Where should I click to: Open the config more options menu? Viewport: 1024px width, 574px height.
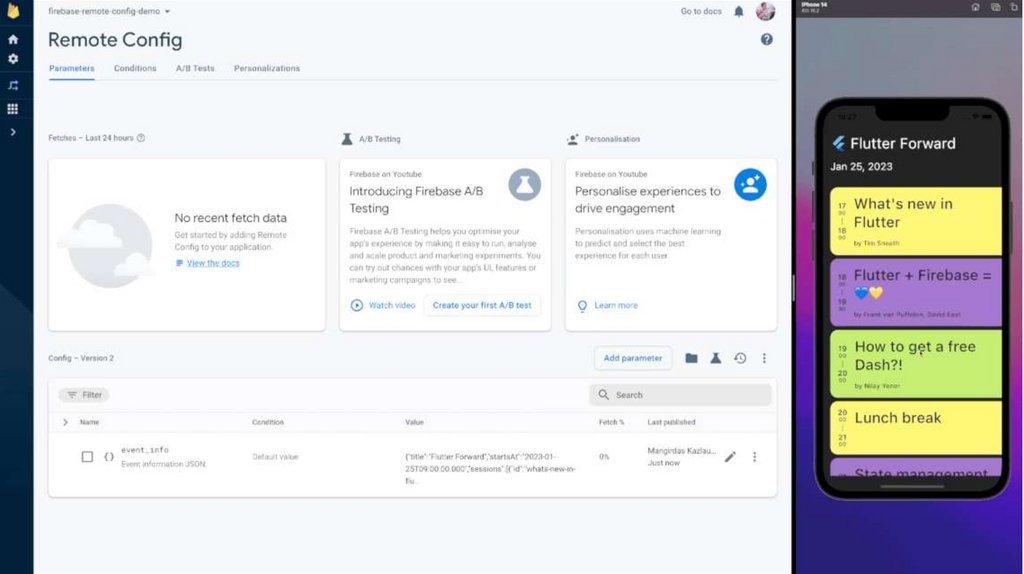tap(764, 358)
